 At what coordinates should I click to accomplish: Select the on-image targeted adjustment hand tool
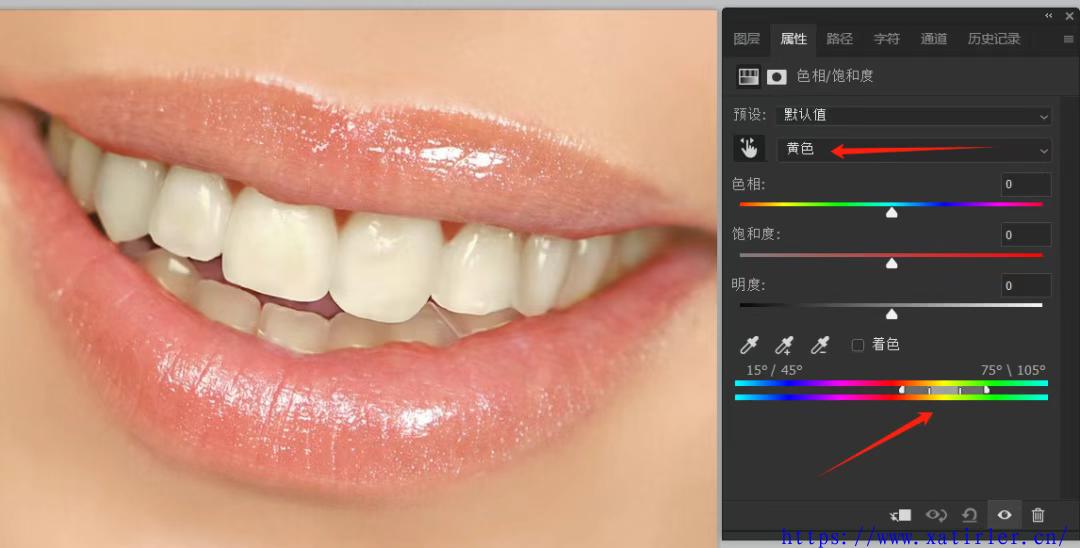click(x=747, y=149)
